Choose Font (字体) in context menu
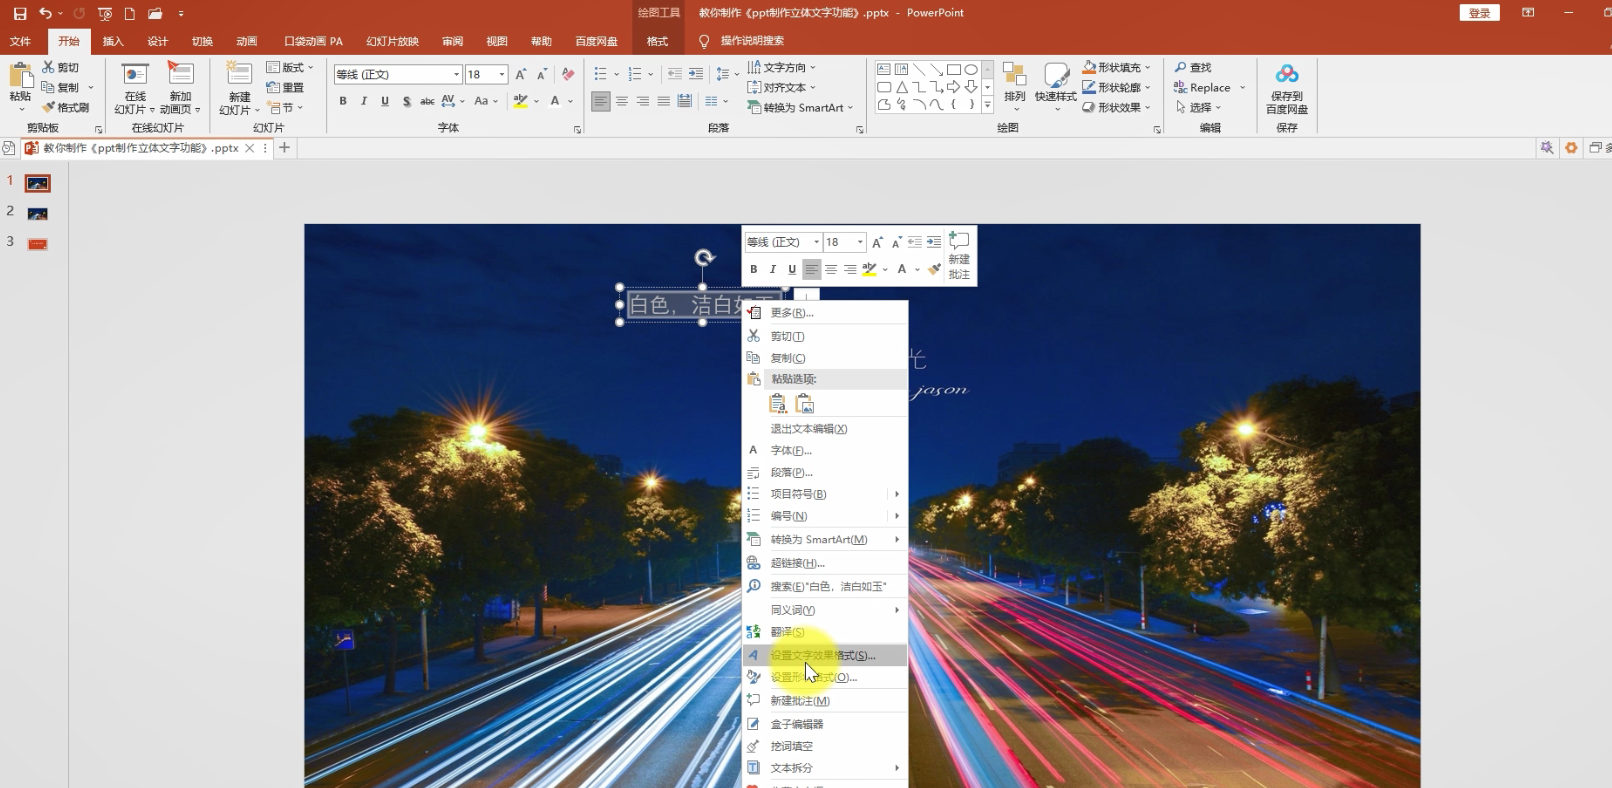The image size is (1612, 788). [x=825, y=450]
